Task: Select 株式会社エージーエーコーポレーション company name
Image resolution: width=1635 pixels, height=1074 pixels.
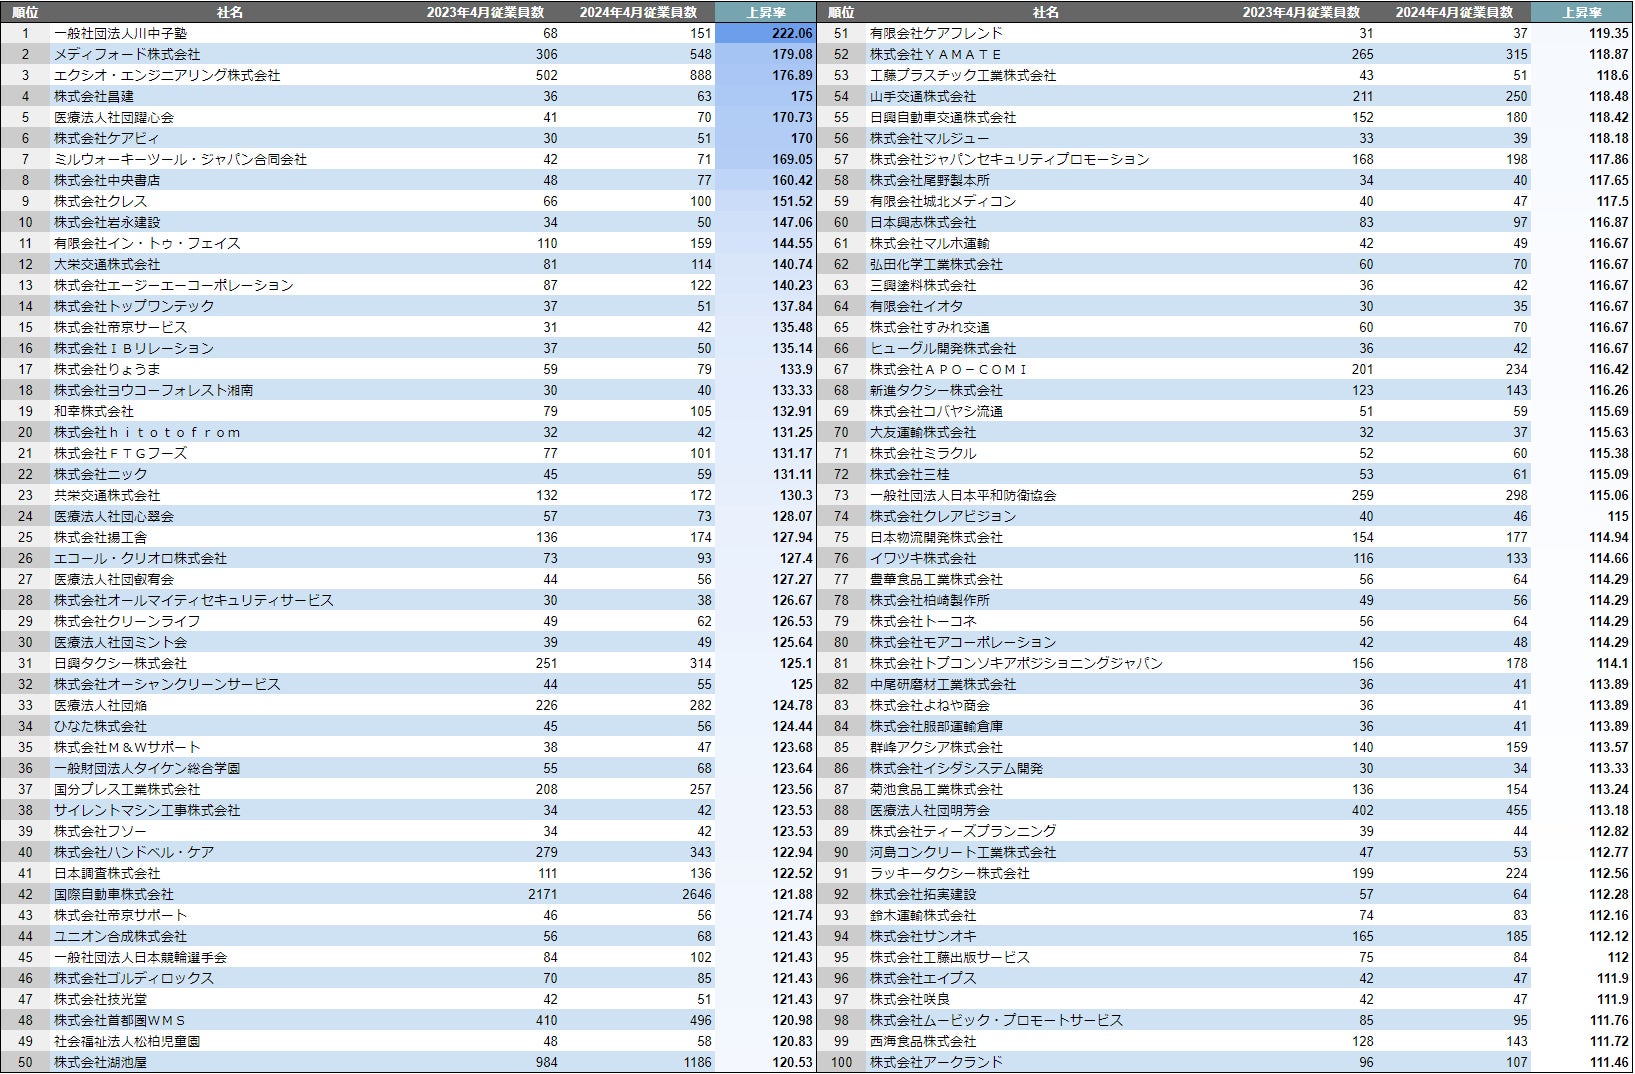Action: tap(174, 285)
